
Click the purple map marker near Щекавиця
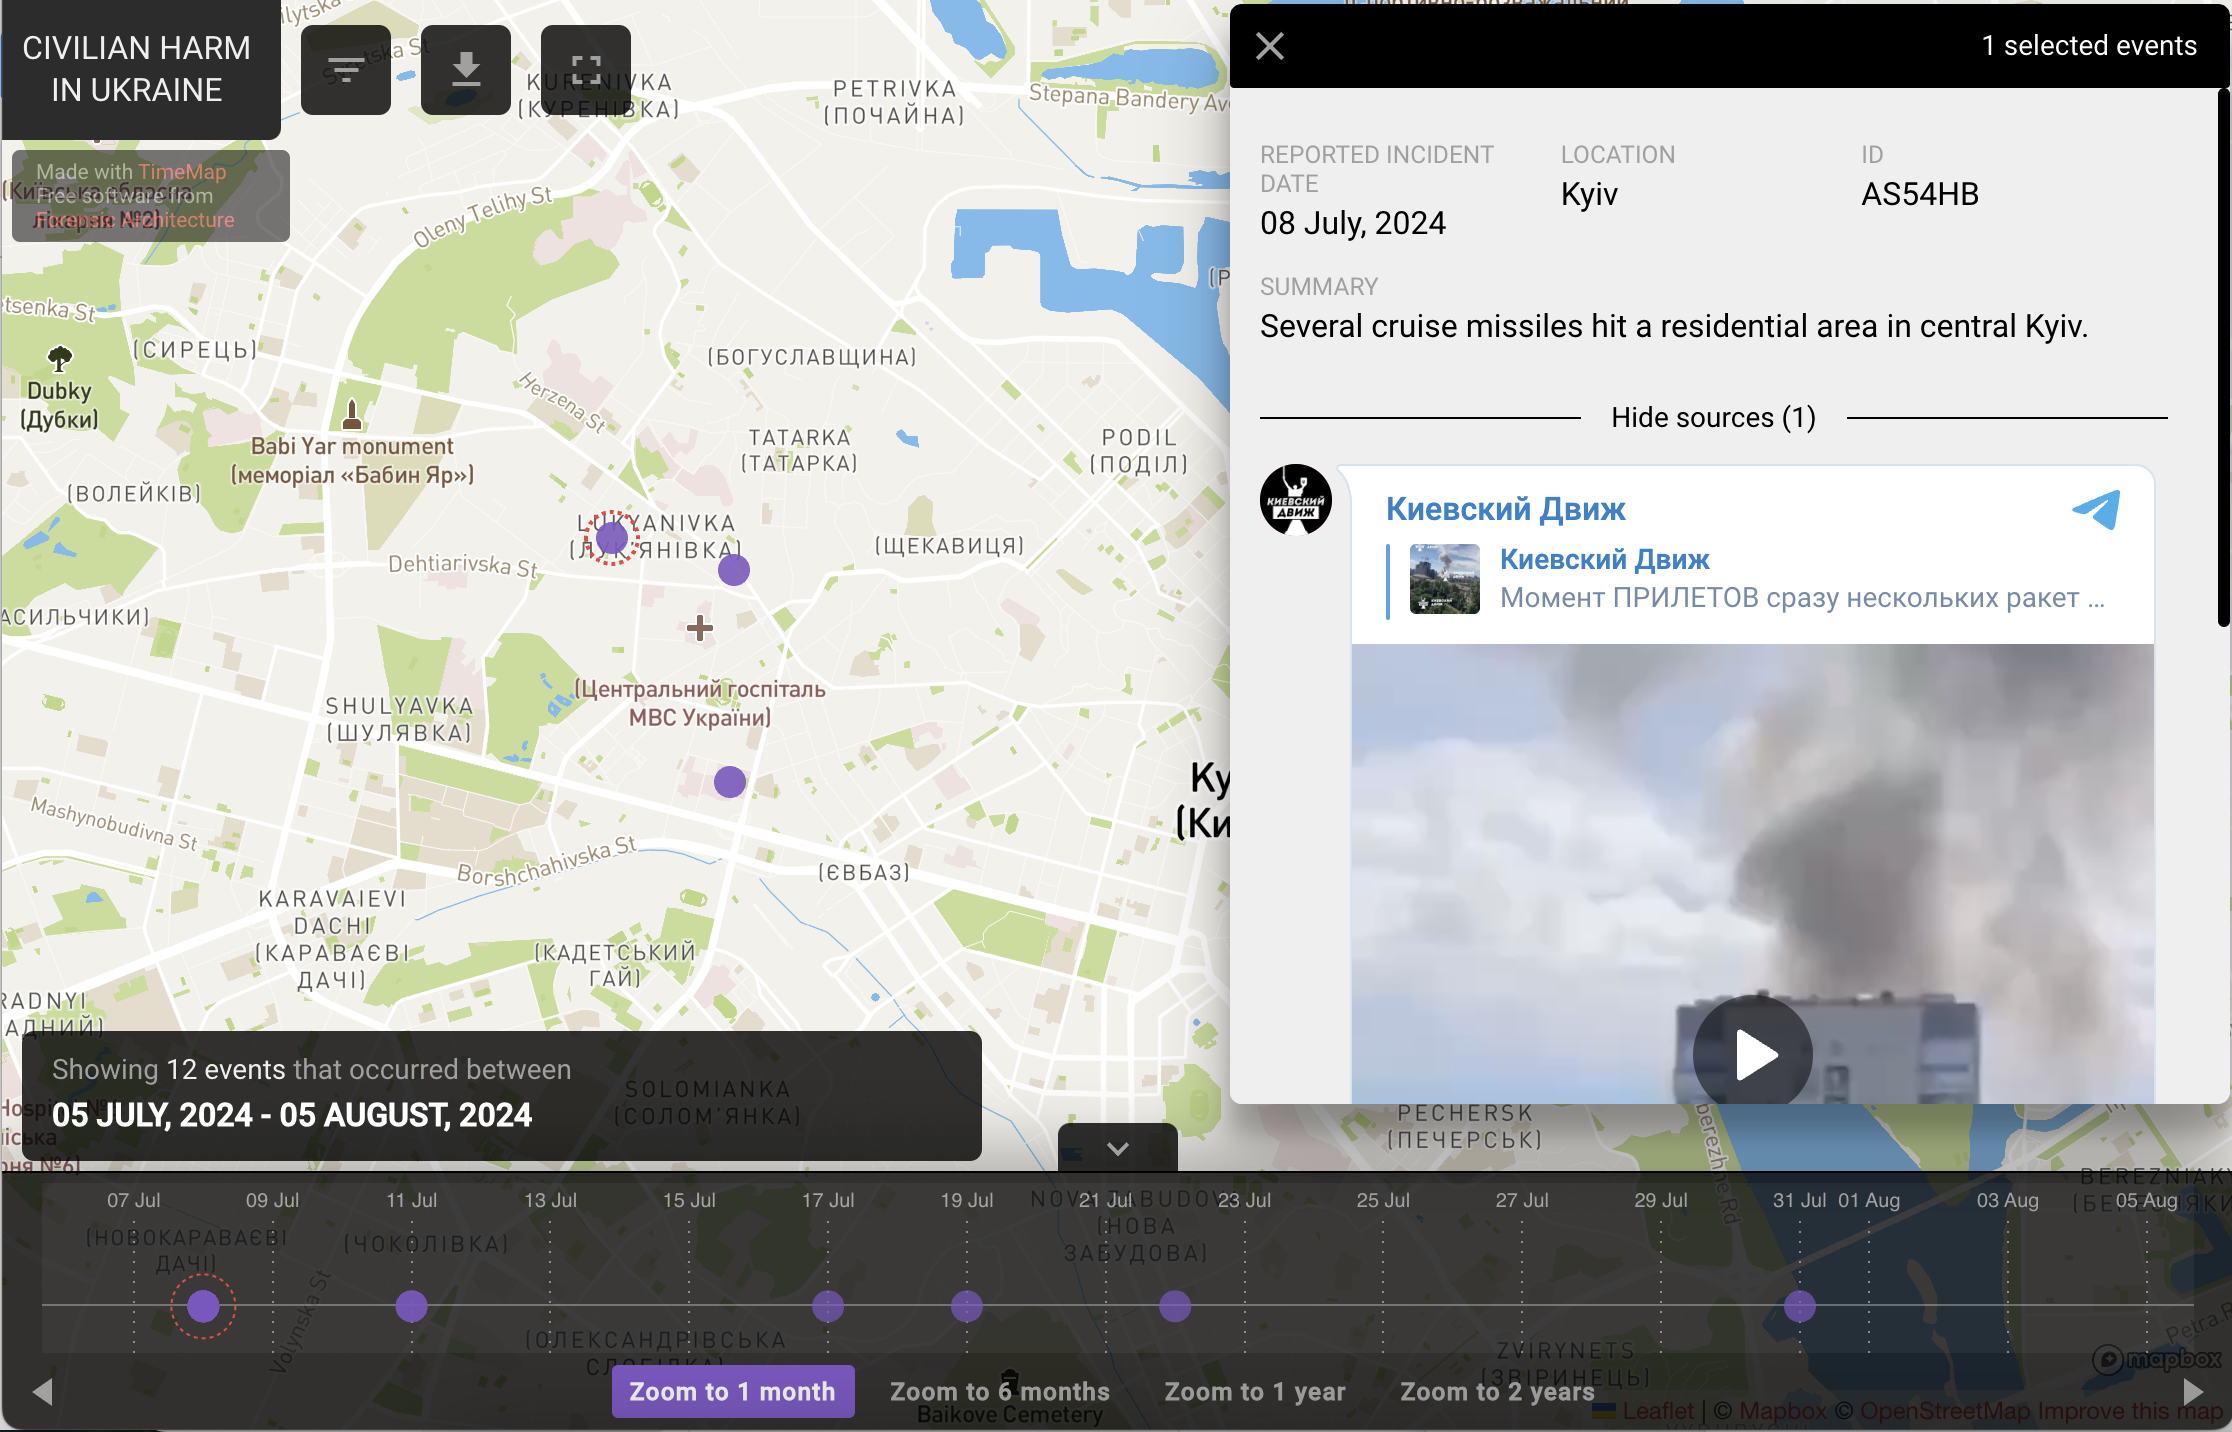[x=734, y=570]
